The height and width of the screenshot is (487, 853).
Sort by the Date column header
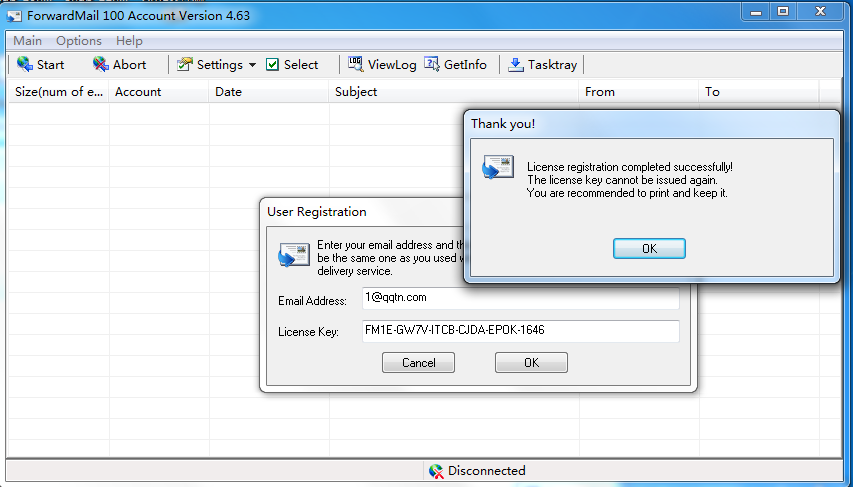(x=268, y=92)
